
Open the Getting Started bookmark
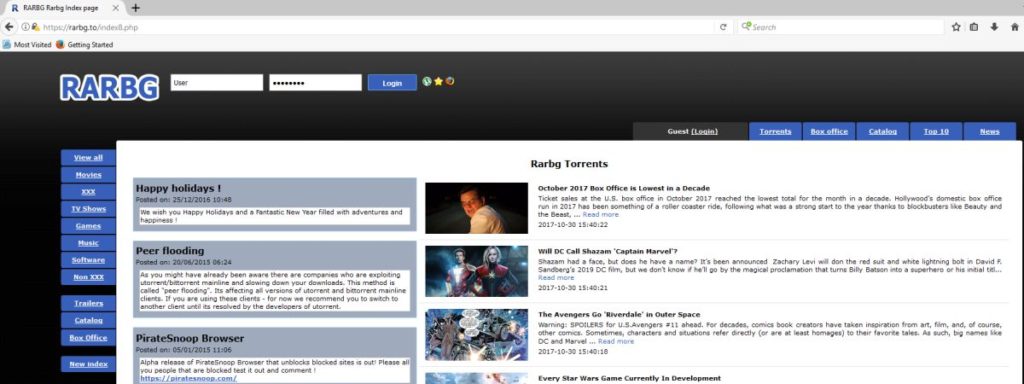[x=84, y=44]
